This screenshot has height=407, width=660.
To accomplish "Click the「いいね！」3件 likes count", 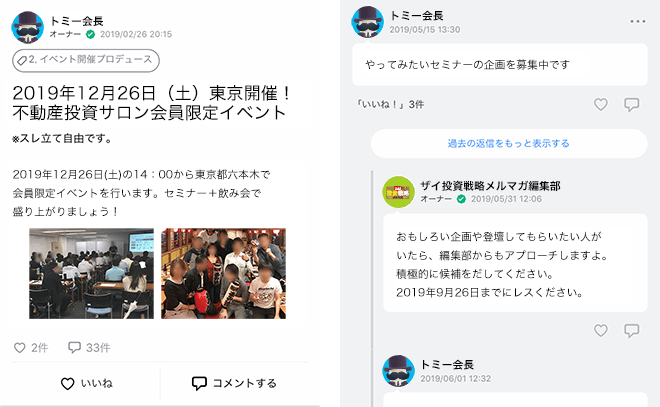I will [x=390, y=104].
